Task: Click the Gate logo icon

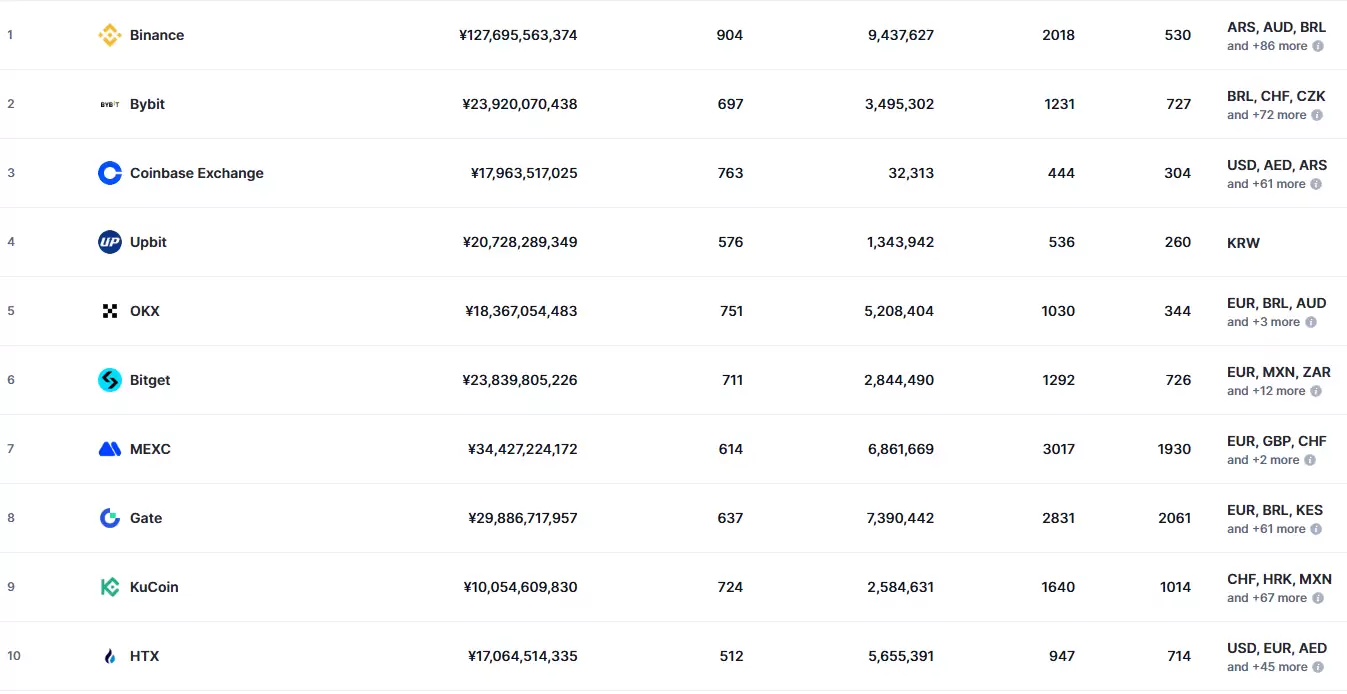Action: pos(110,518)
